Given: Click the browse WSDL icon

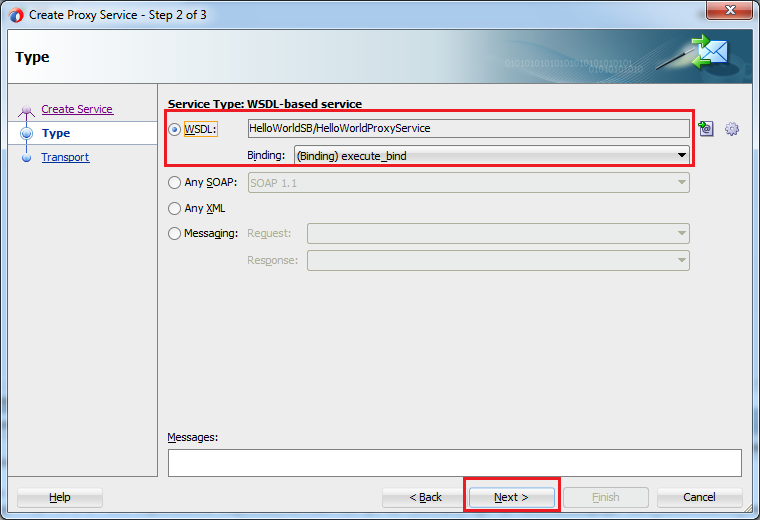Looking at the screenshot, I should click(706, 129).
